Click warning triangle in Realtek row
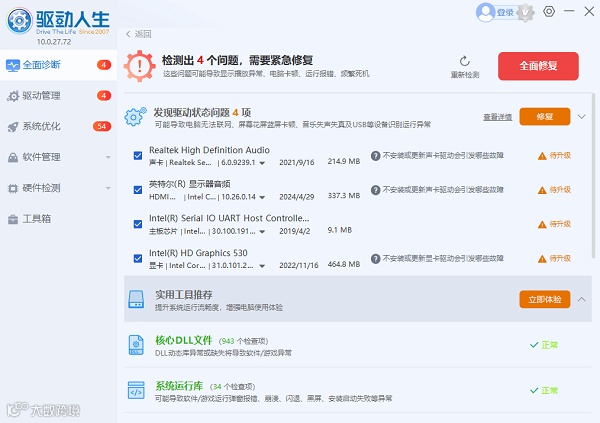This screenshot has width=600, height=423. coord(542,156)
